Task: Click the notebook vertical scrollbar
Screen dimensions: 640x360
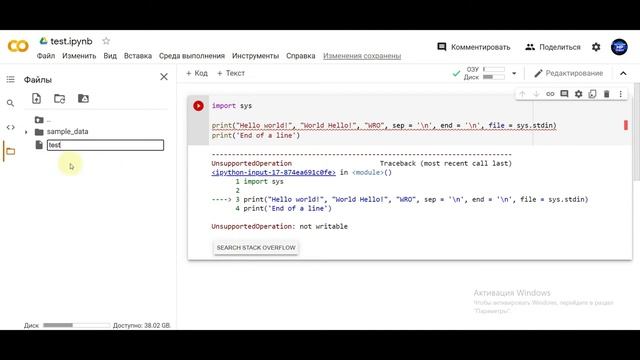Action: pos(637,131)
